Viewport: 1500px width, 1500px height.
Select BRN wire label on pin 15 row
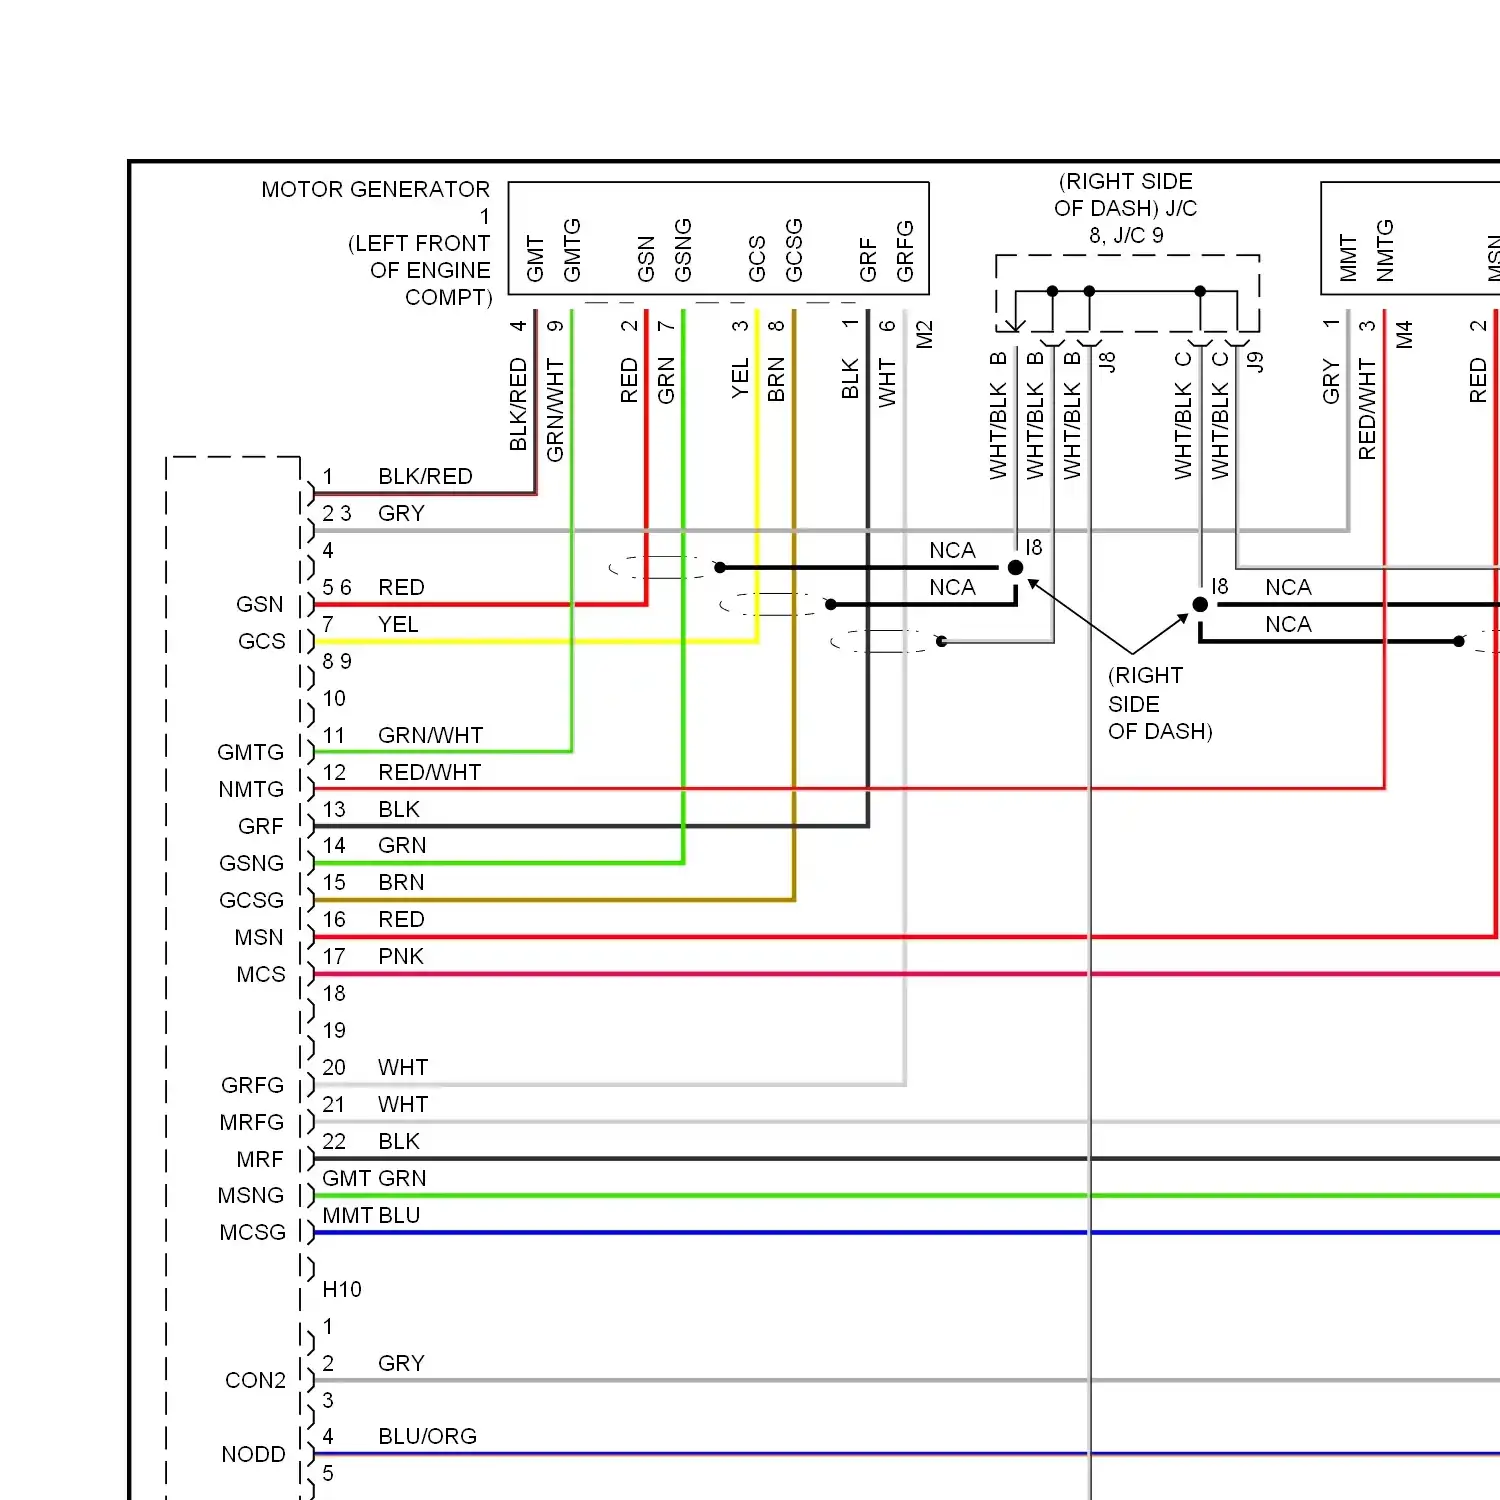[x=401, y=882]
